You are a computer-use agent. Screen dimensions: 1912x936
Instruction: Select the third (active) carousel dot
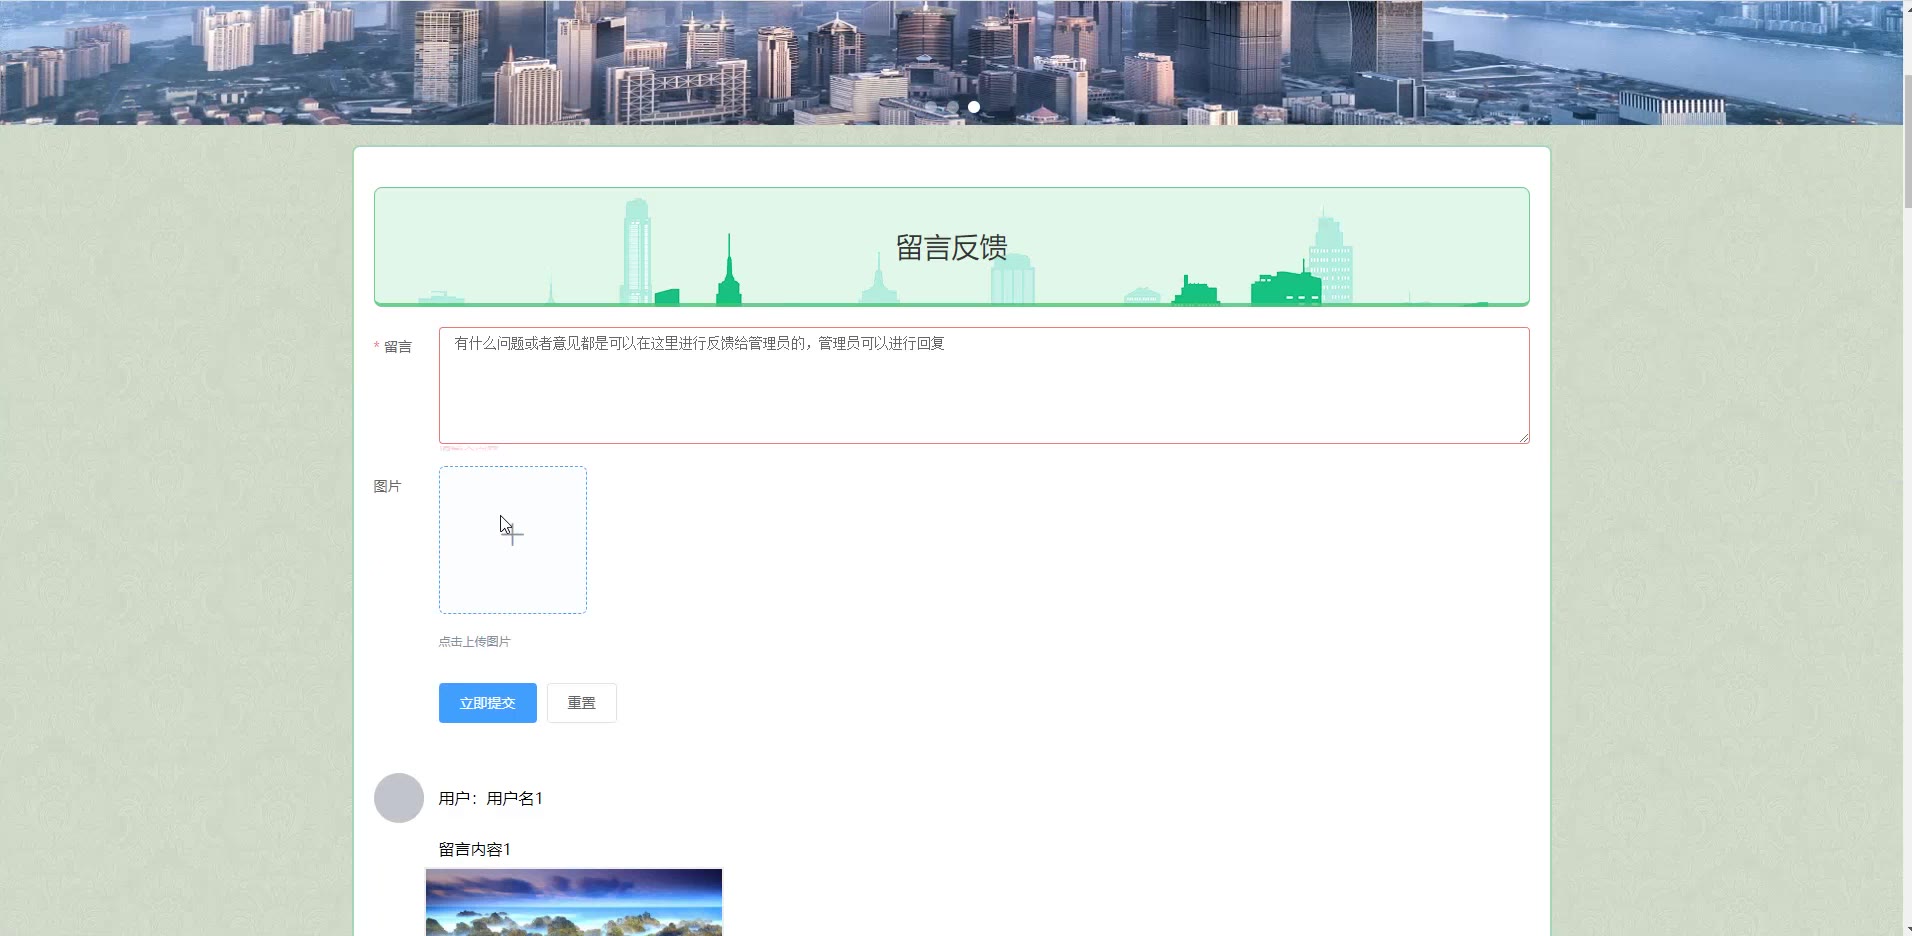tap(974, 107)
